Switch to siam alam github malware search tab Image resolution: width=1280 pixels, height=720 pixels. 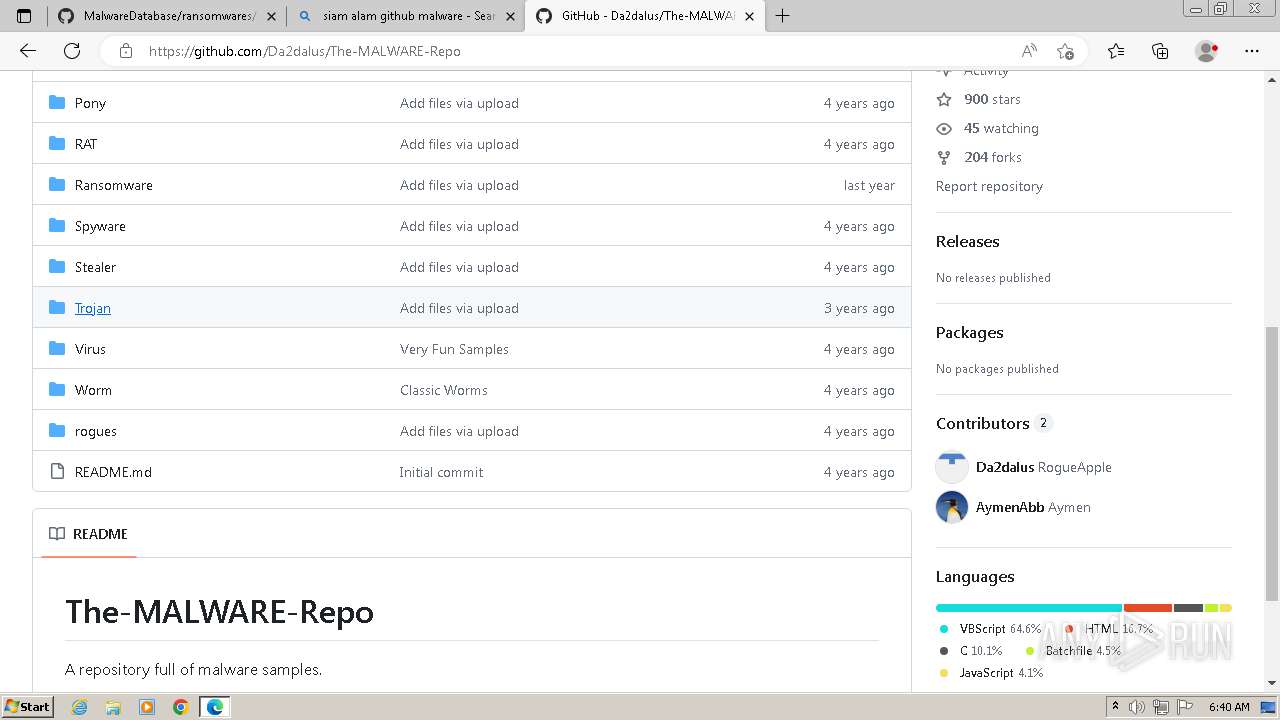click(408, 16)
